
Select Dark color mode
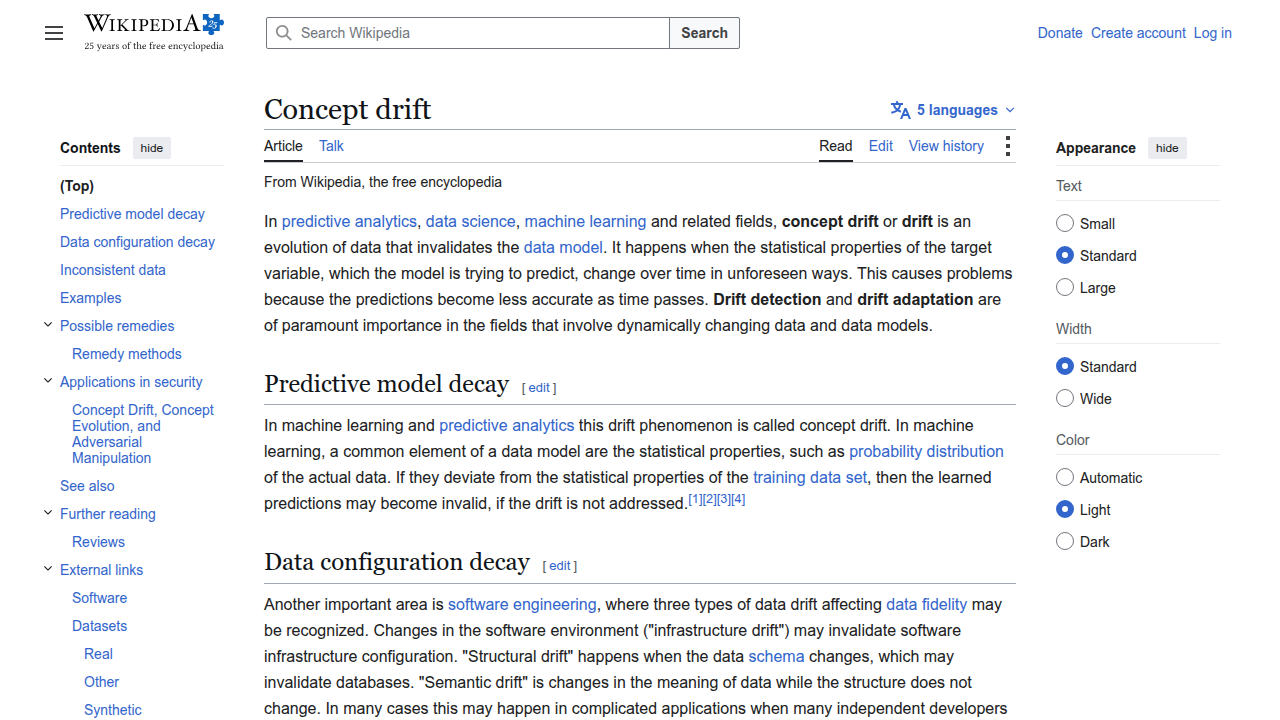1065,541
